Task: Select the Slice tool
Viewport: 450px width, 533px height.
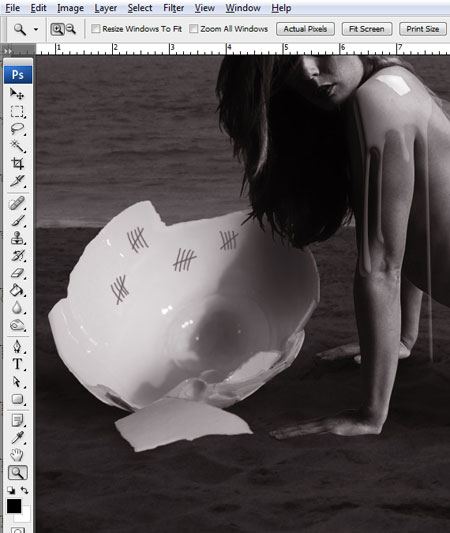Action: 17,181
